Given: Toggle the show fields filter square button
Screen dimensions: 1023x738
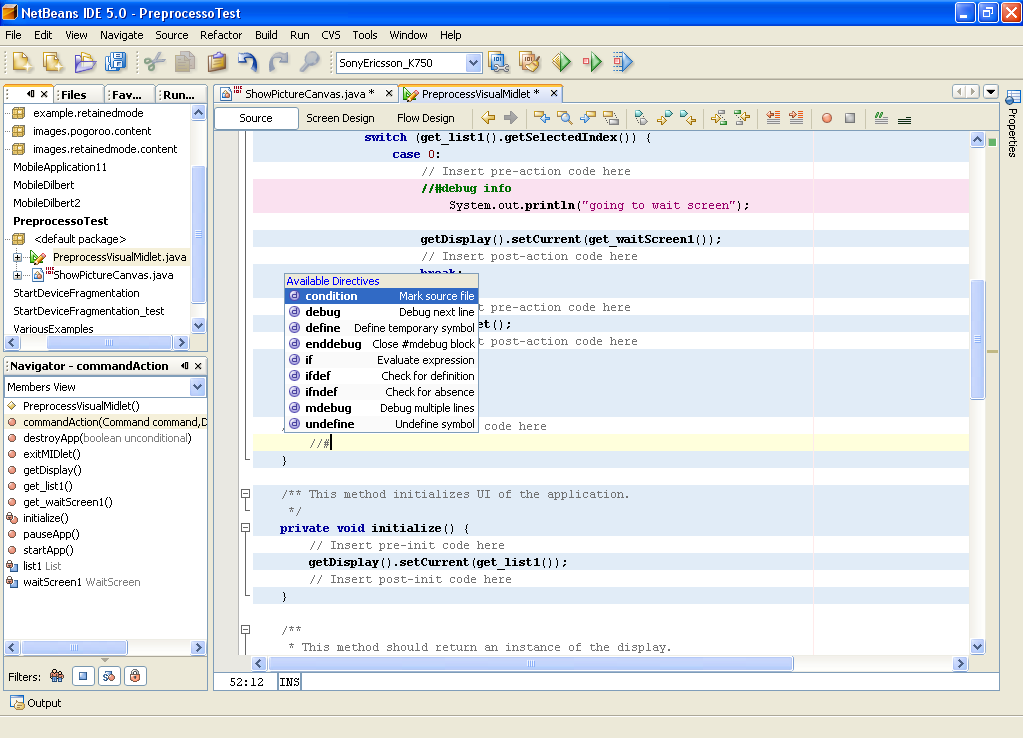Looking at the screenshot, I should click(x=83, y=676).
